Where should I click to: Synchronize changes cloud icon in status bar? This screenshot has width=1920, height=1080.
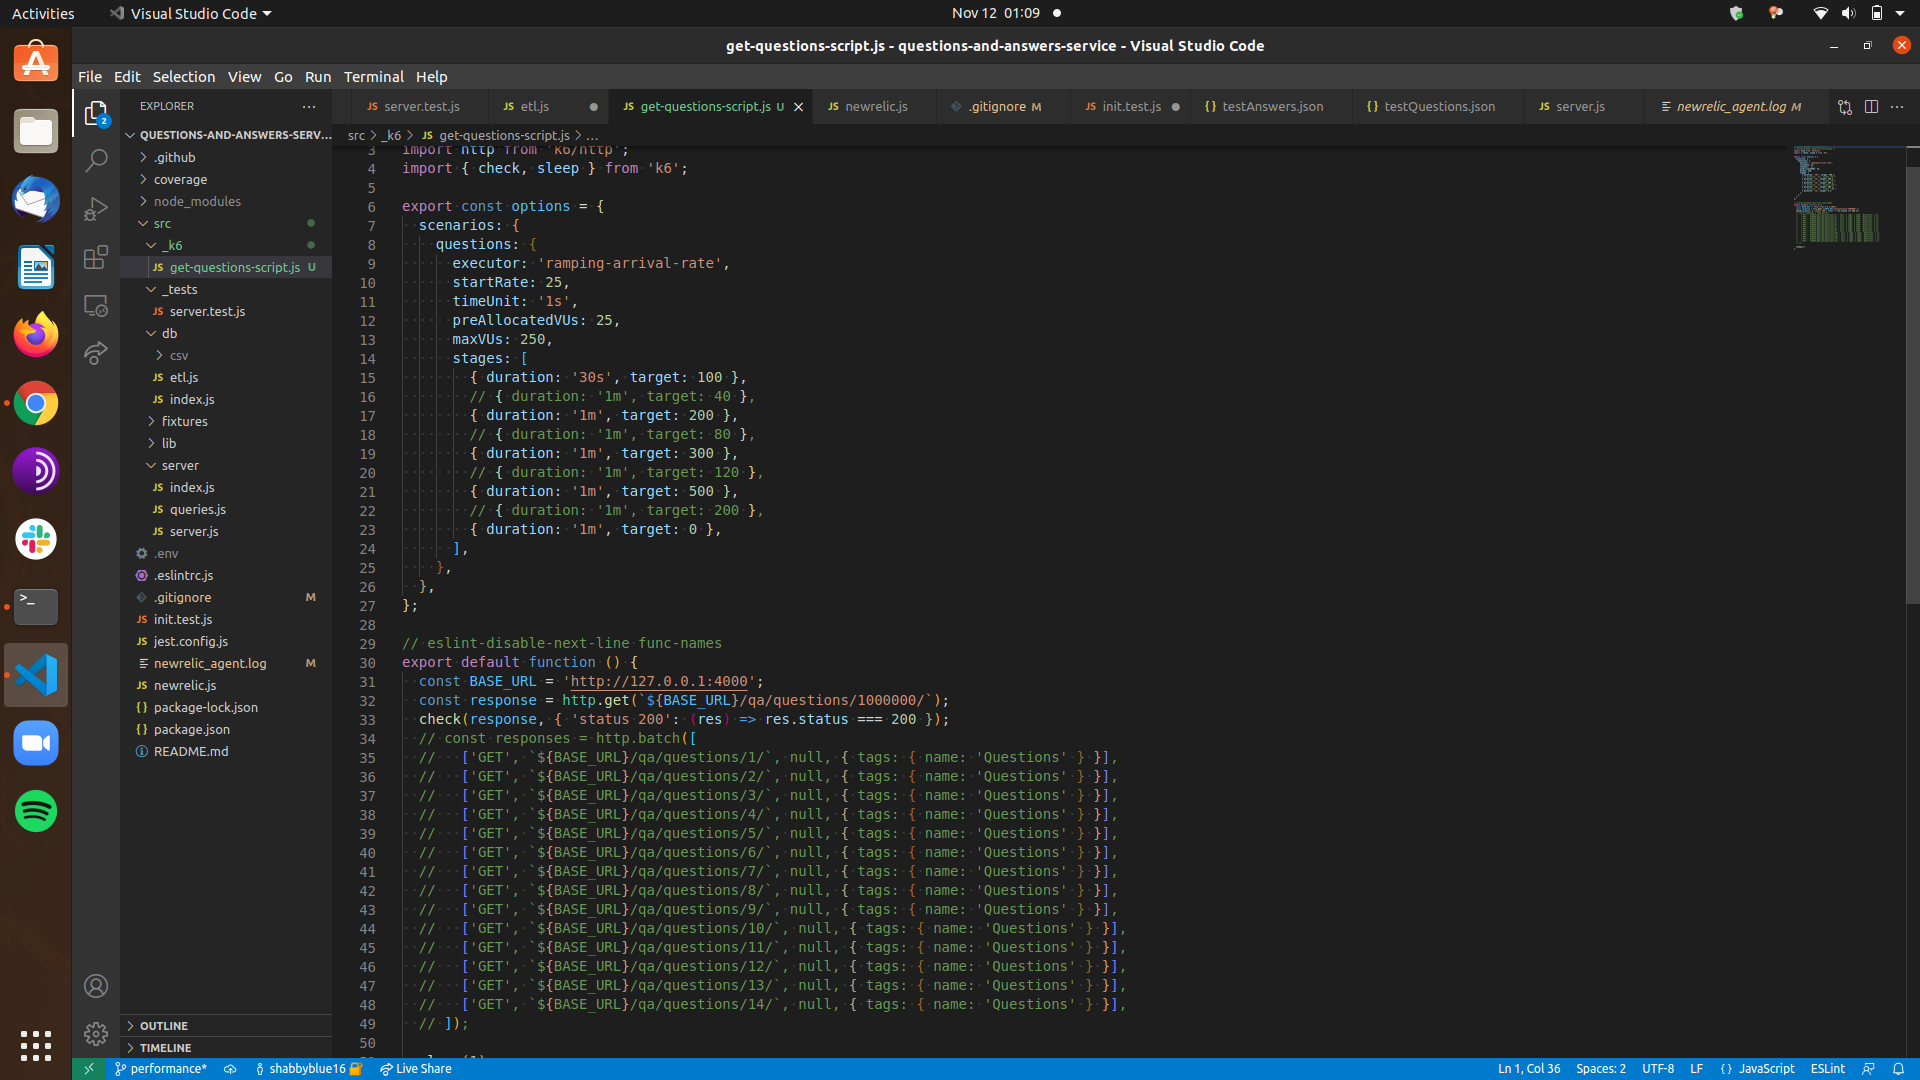point(230,1069)
